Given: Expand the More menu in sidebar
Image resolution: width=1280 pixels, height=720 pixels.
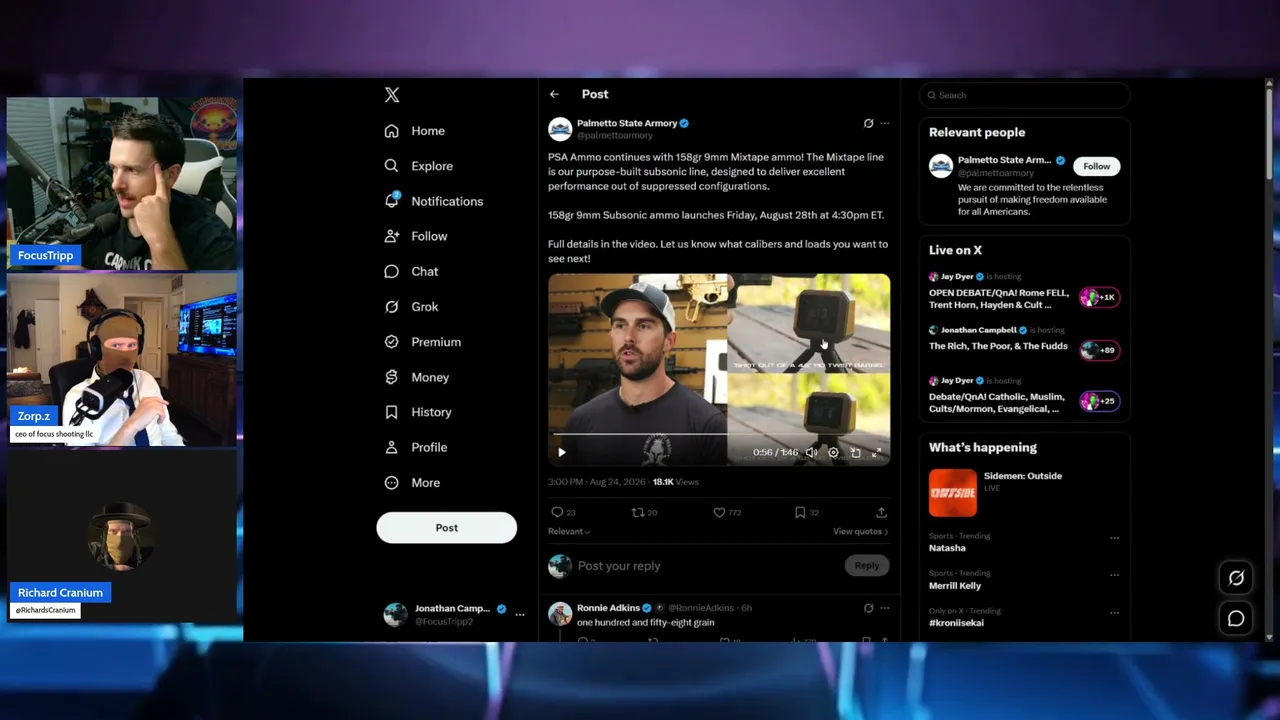Looking at the screenshot, I should [x=413, y=483].
